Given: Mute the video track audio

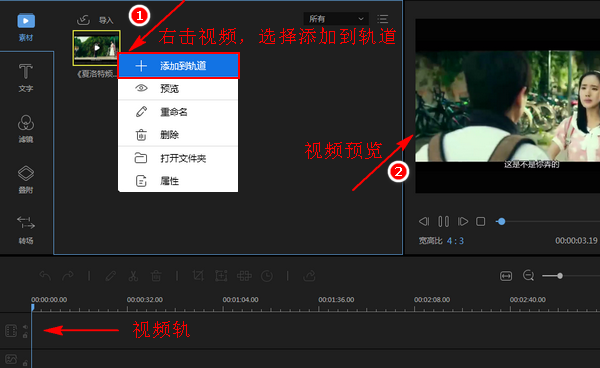Looking at the screenshot, I should click(25, 327).
